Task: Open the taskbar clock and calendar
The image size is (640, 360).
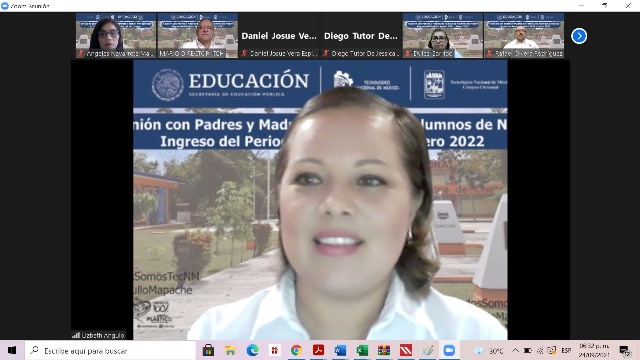Action: coord(594,351)
